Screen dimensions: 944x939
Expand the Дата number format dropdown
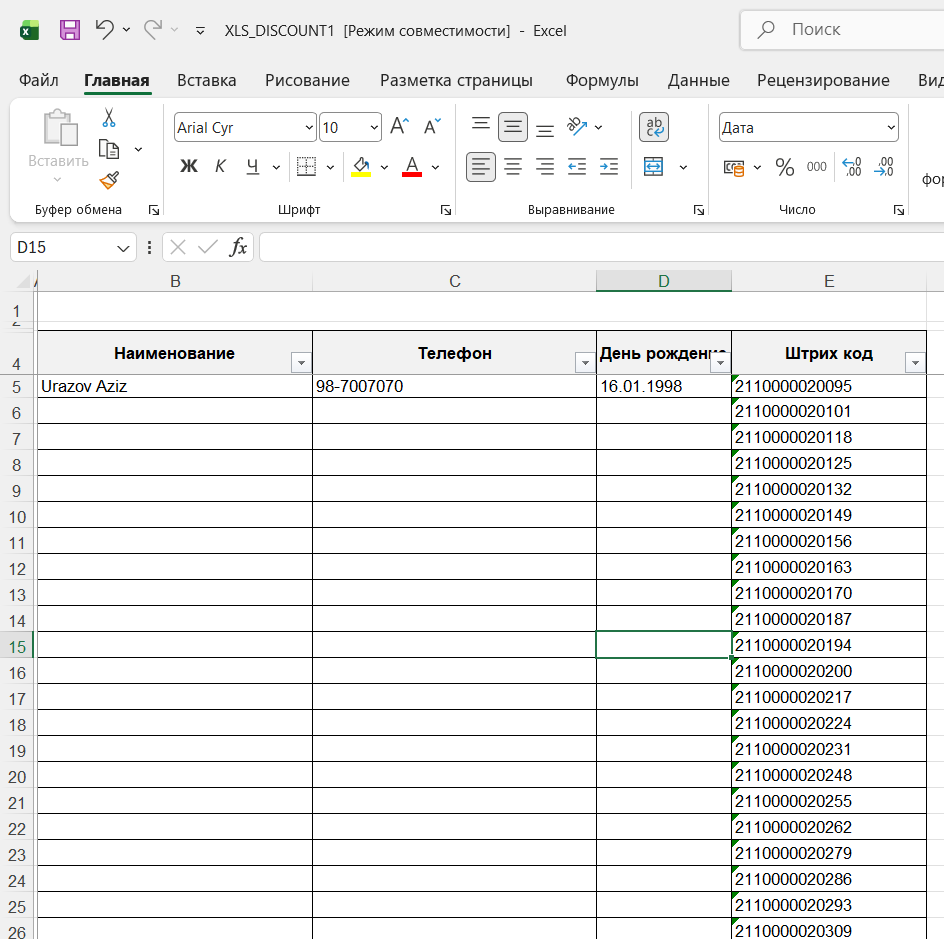coord(890,128)
